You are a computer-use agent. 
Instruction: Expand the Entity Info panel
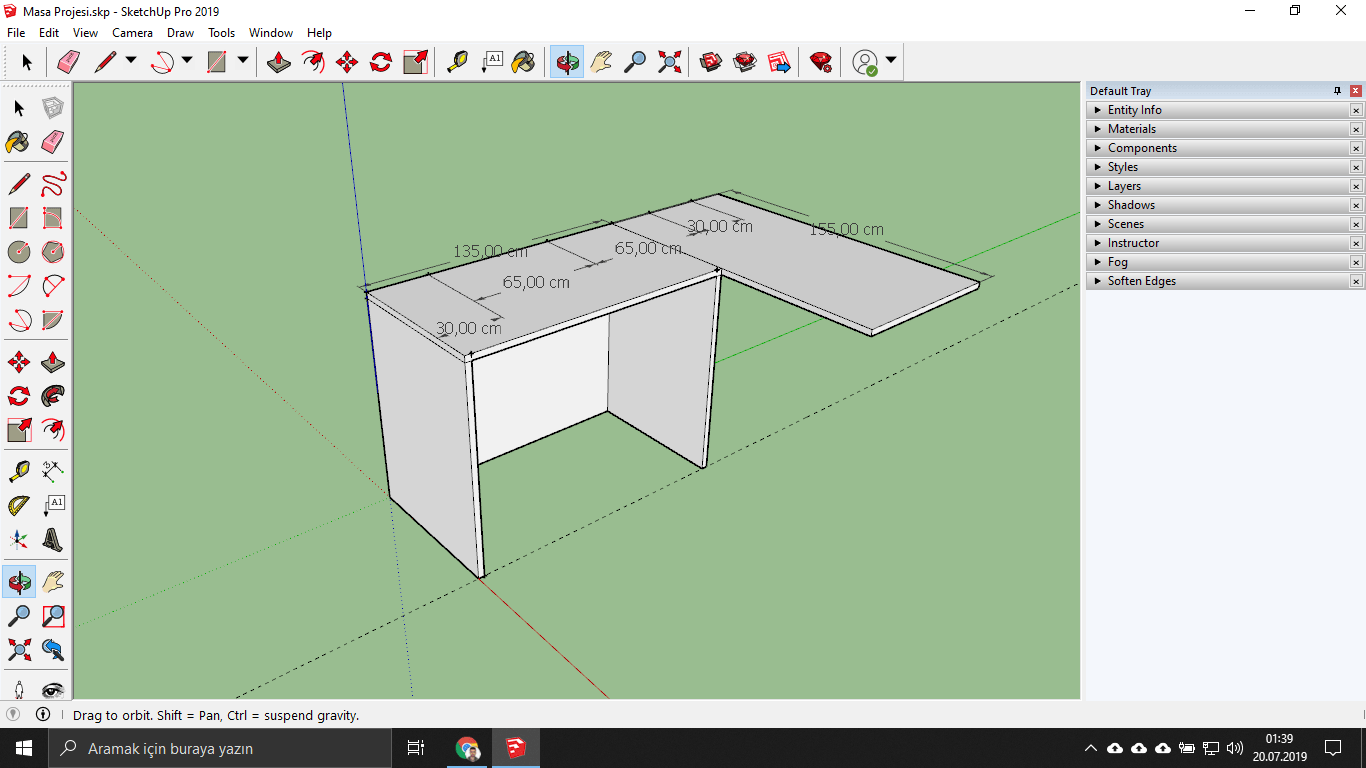[x=1134, y=110]
